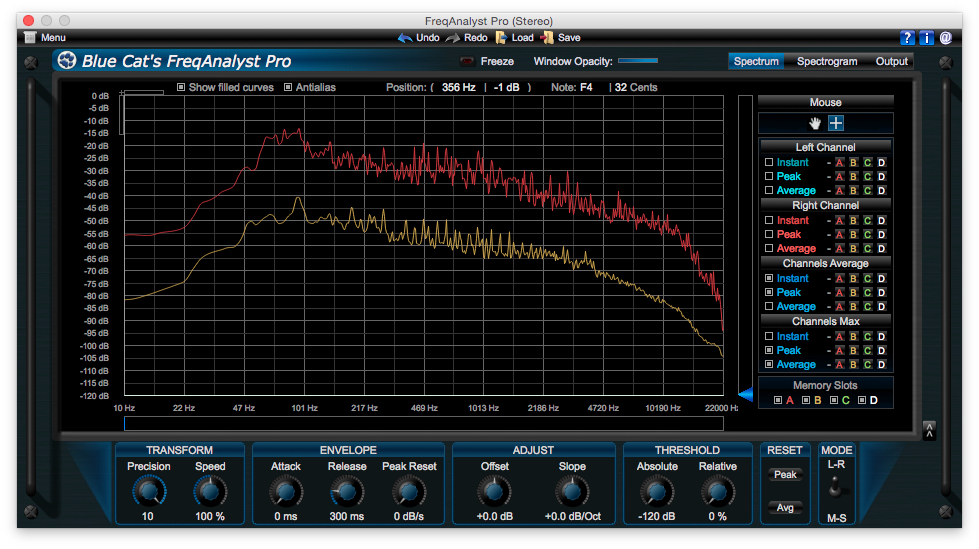Open help with the question mark icon

click(907, 37)
